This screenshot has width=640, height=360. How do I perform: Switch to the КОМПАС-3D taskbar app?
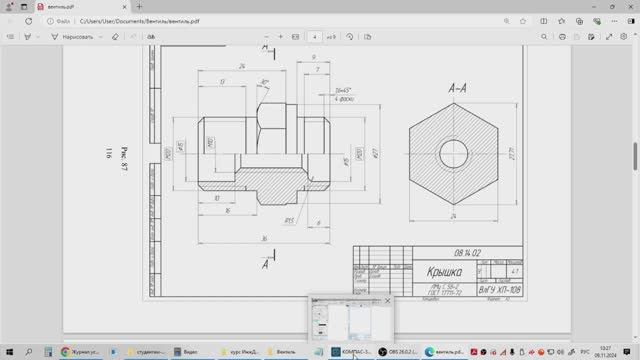pyautogui.click(x=351, y=351)
